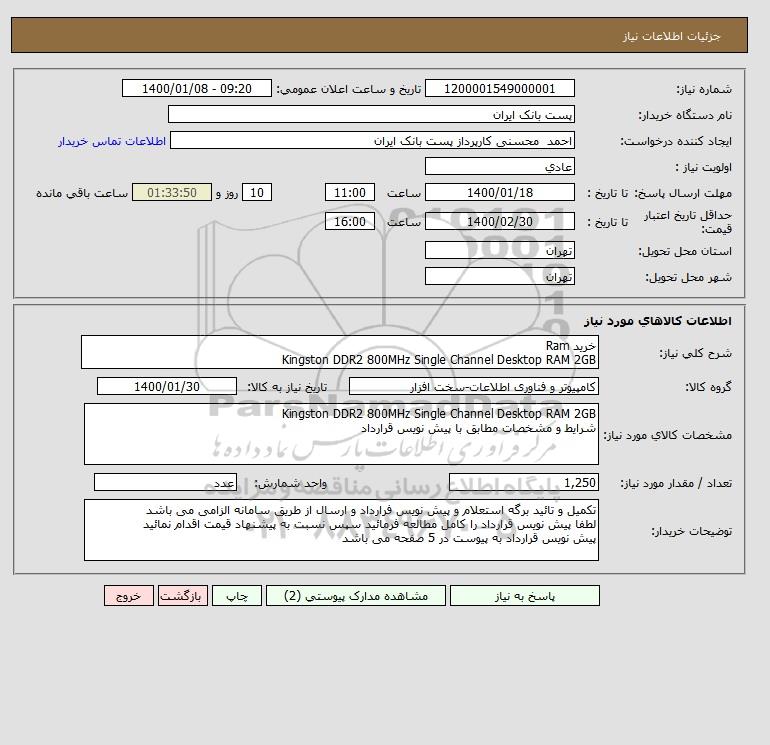
Task: Click goods group field کامپیوتر و فناوری اطلاعات
Action: coord(473,386)
